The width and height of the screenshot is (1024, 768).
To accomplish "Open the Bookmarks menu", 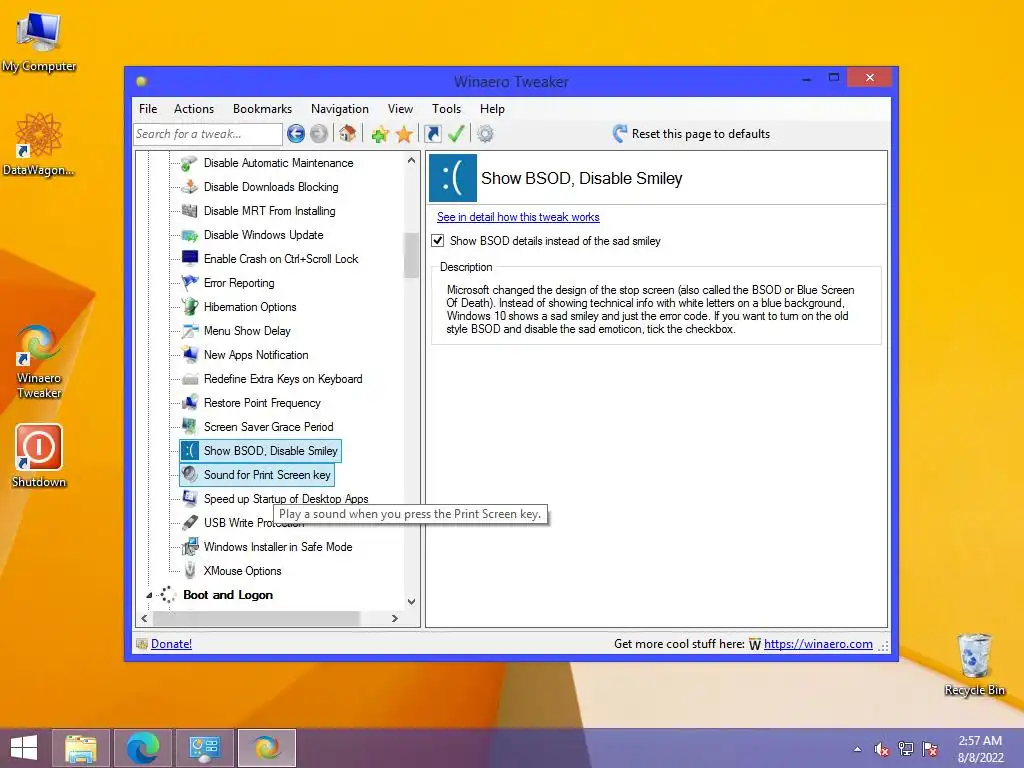I will (x=263, y=109).
